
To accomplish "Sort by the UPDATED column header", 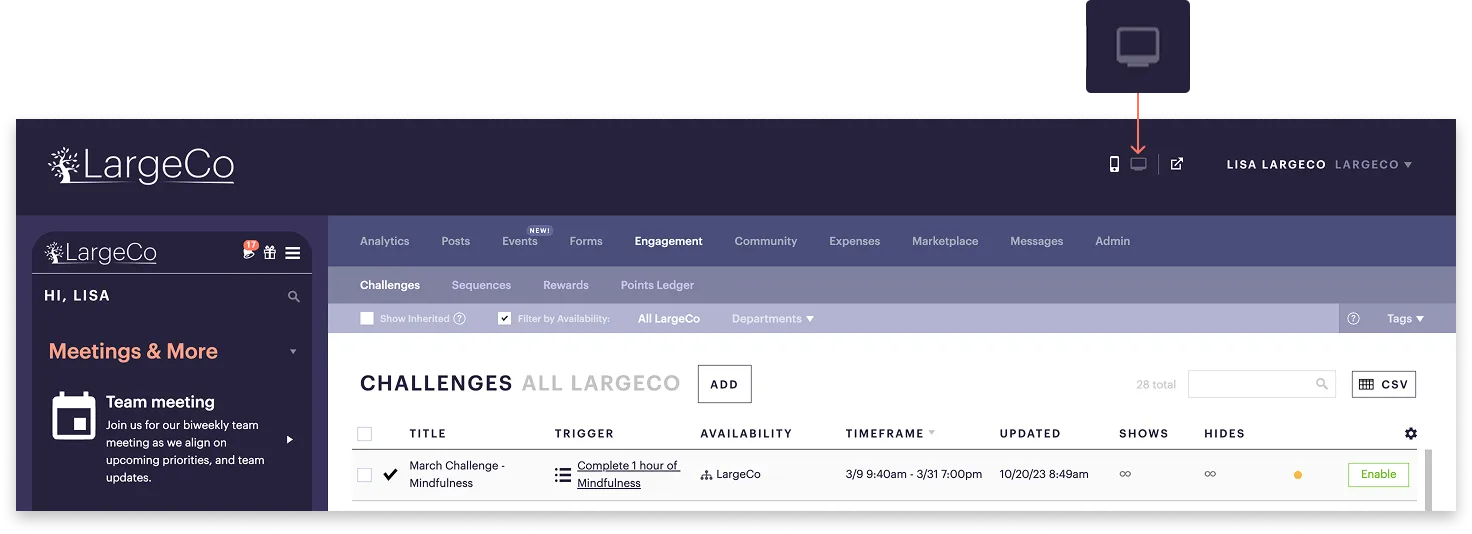I will coord(1030,433).
